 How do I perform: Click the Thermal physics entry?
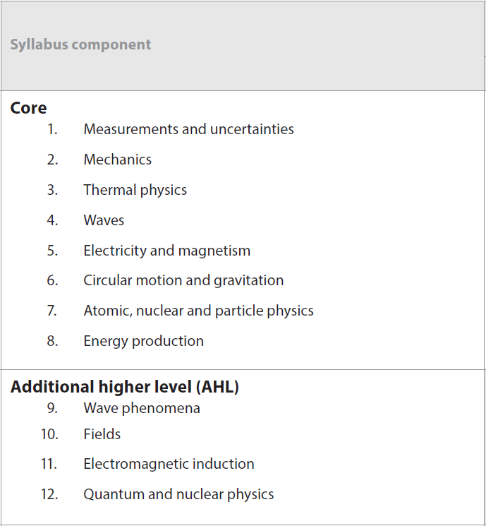point(135,190)
